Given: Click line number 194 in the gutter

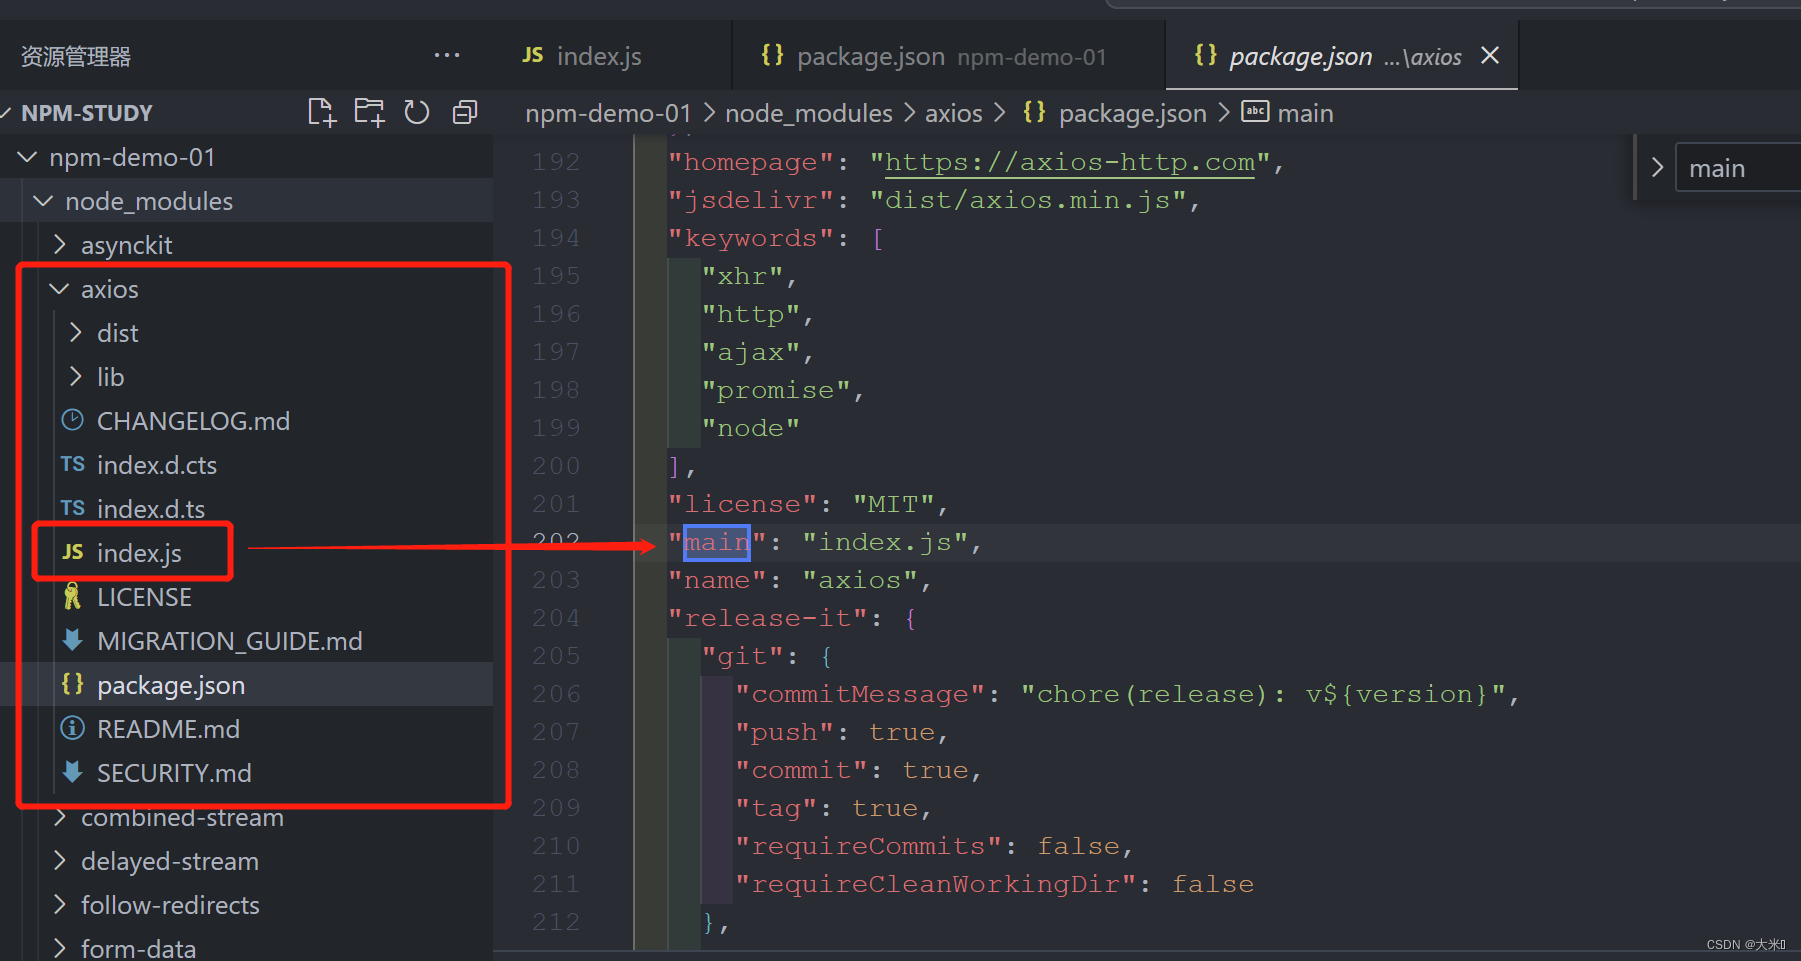Looking at the screenshot, I should (x=556, y=238).
